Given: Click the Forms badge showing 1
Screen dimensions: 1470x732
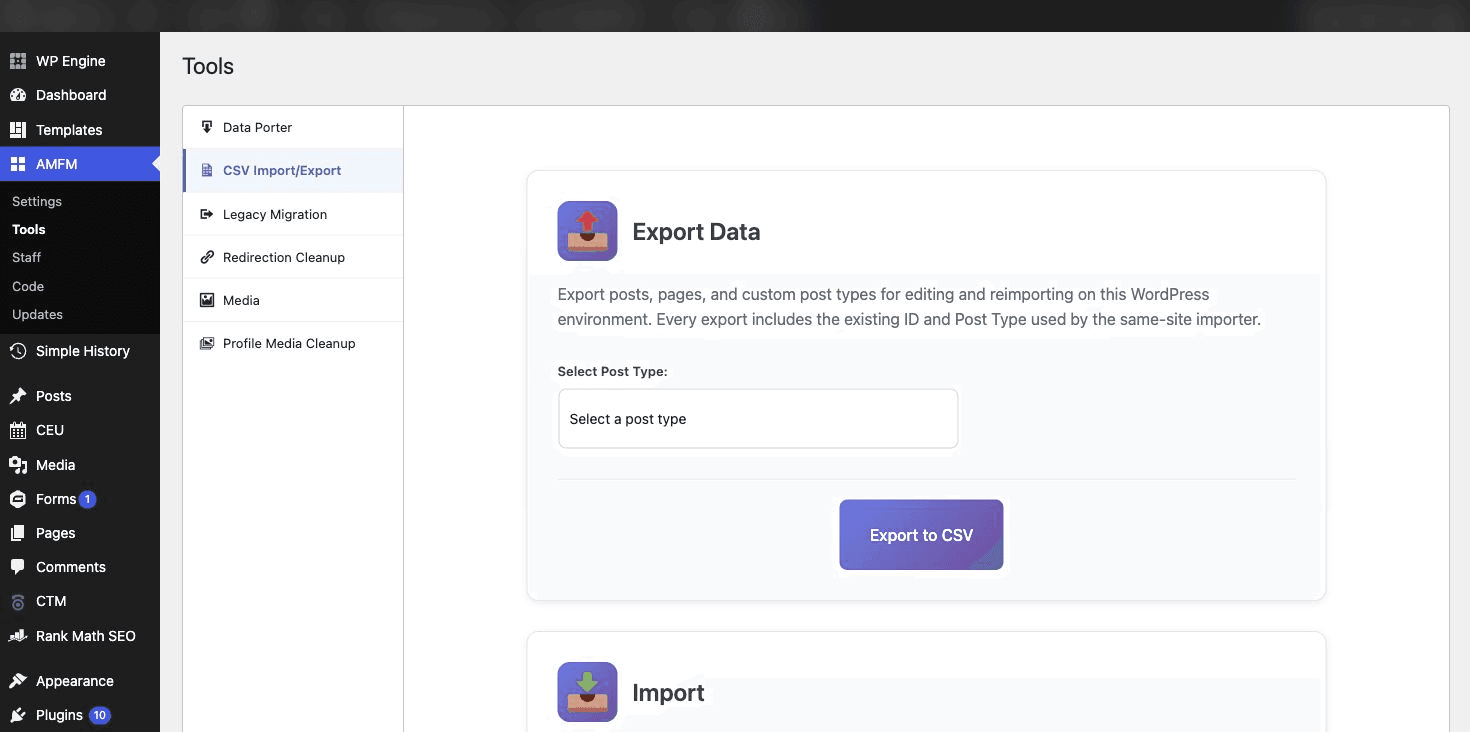Looking at the screenshot, I should [x=88, y=499].
